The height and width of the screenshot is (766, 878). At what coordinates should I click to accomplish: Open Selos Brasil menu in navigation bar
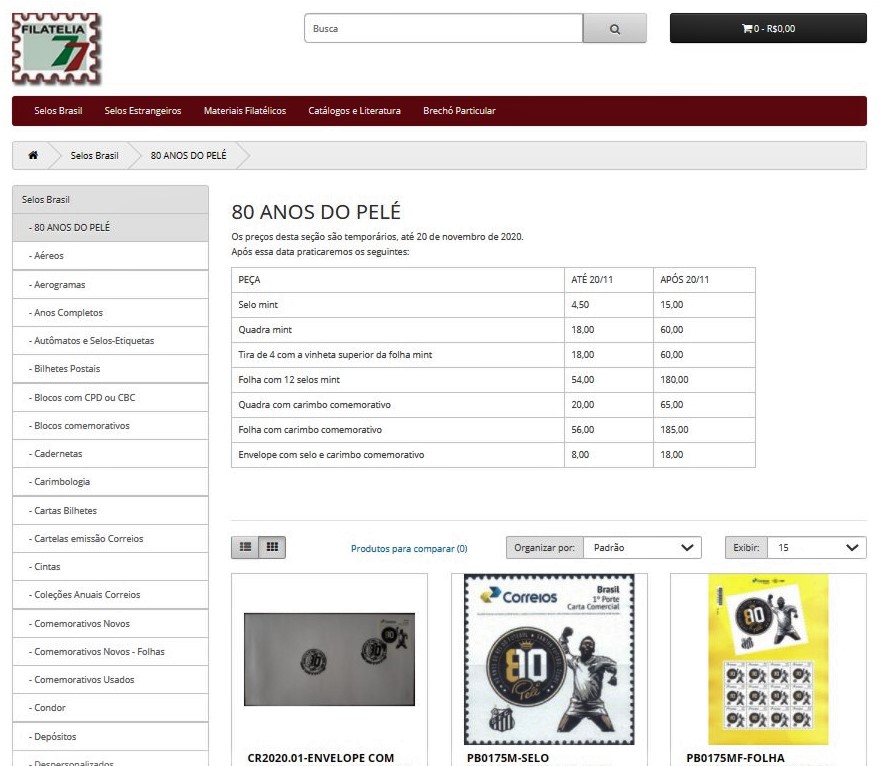click(x=58, y=111)
